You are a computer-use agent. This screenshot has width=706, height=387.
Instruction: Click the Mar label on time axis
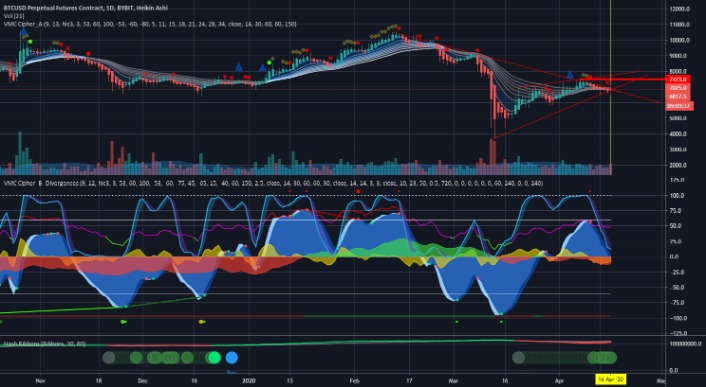coord(454,381)
